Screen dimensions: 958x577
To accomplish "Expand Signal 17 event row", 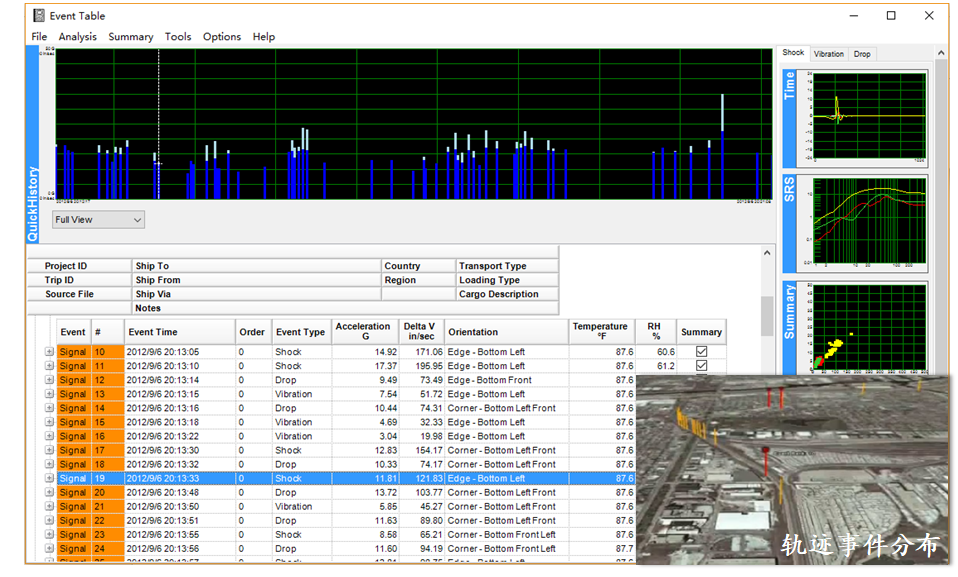I will [x=49, y=450].
